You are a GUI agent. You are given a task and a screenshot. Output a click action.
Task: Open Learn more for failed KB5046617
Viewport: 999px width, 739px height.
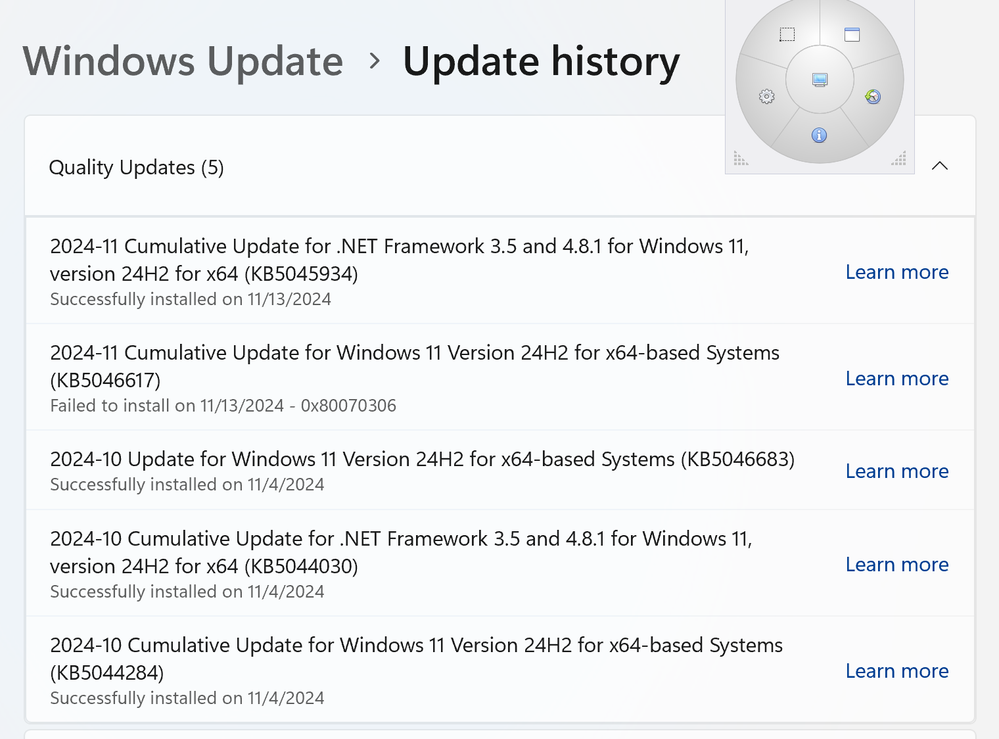coord(897,378)
